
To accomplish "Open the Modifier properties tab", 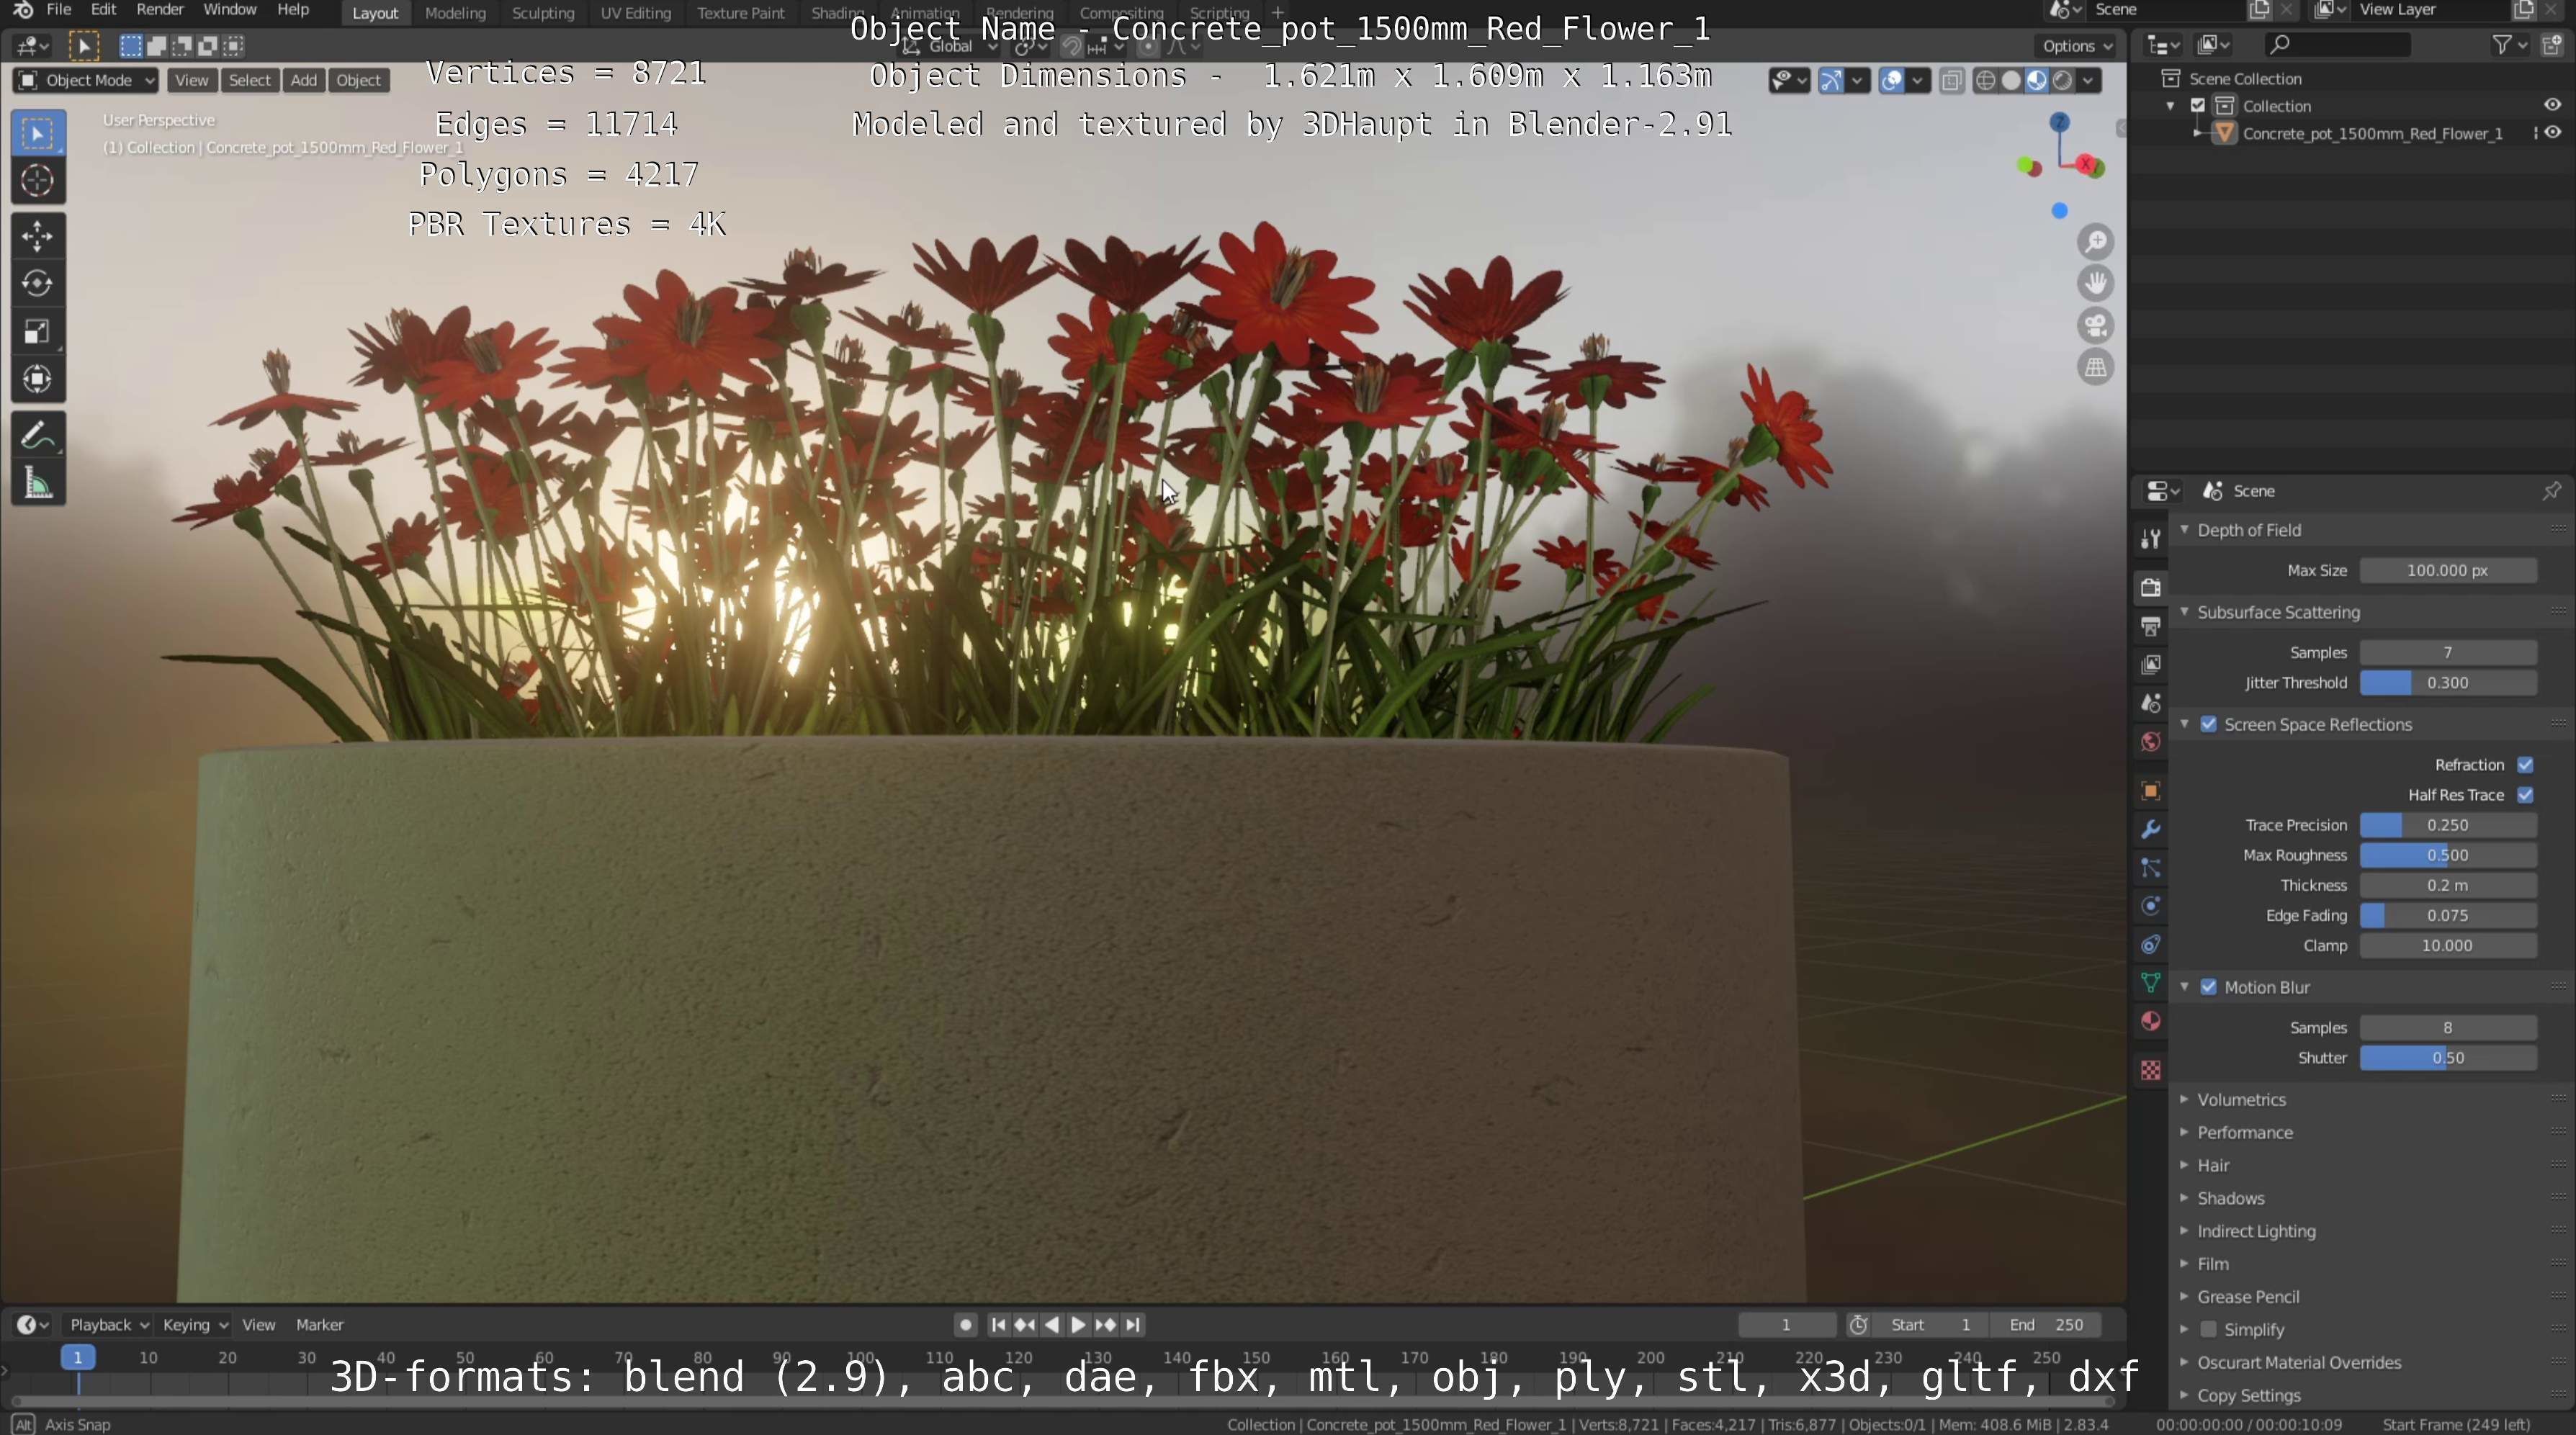I will (x=2151, y=829).
